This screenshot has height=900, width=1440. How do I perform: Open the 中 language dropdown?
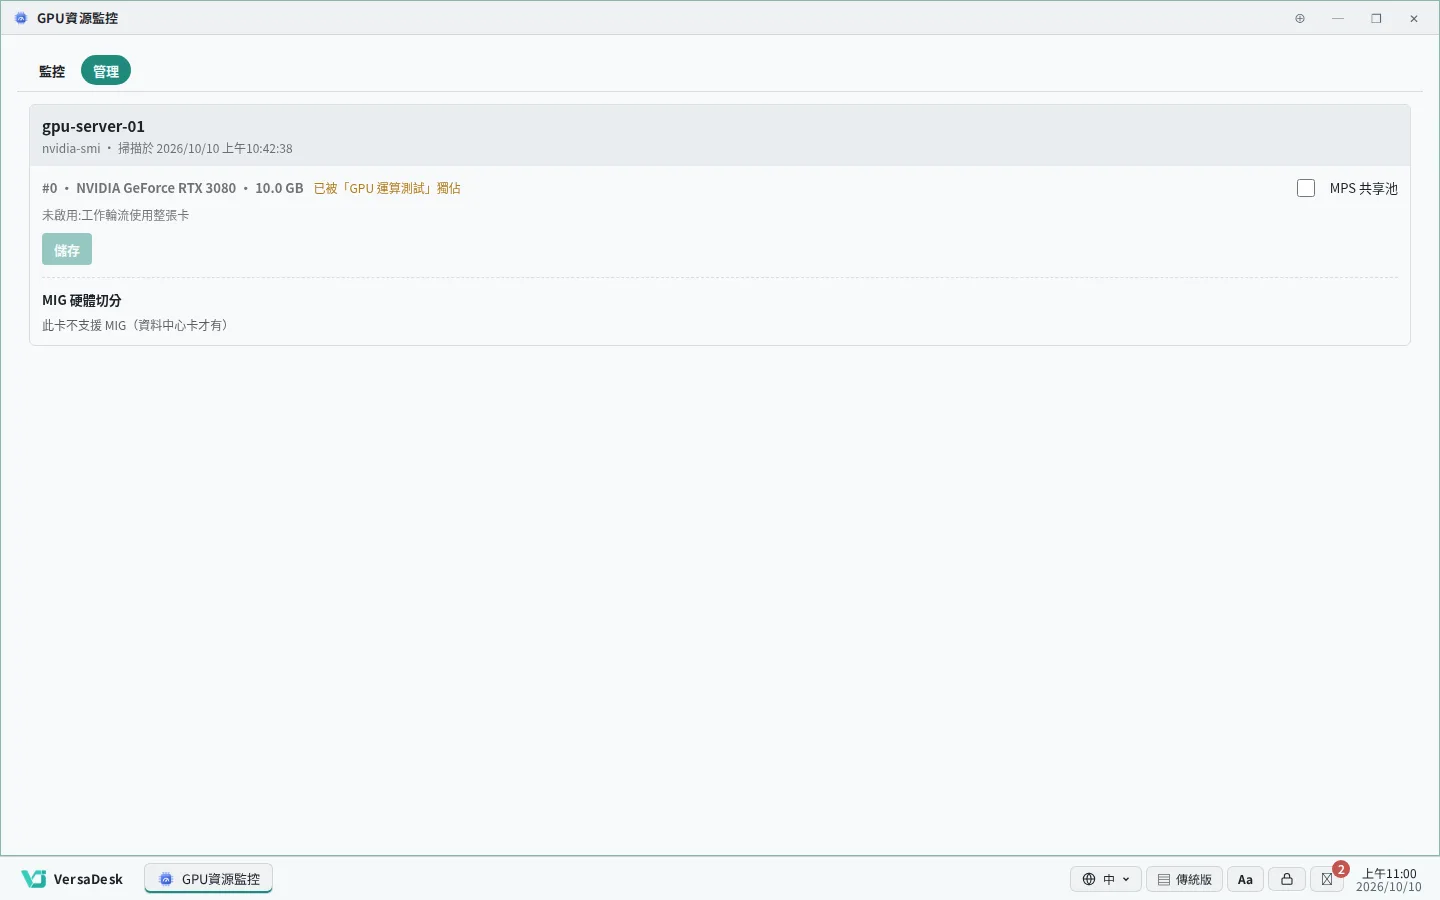(x=1106, y=879)
